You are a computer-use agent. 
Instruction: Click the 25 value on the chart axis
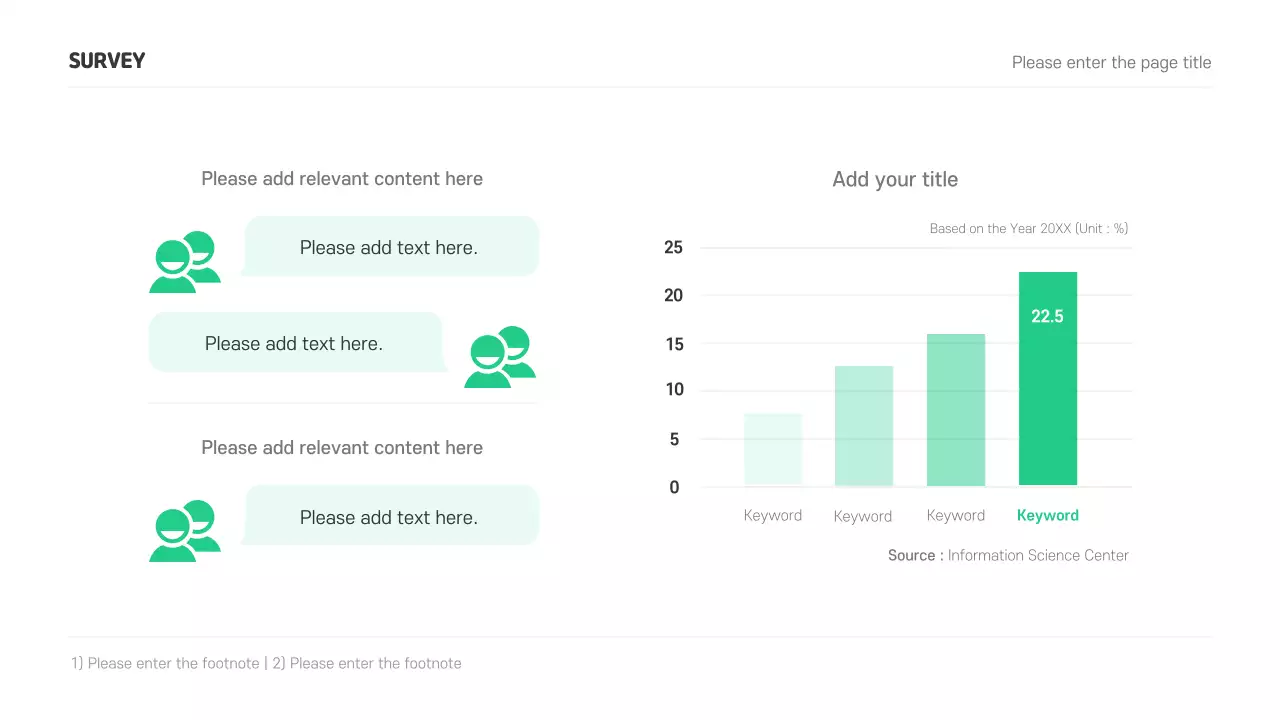click(x=673, y=248)
